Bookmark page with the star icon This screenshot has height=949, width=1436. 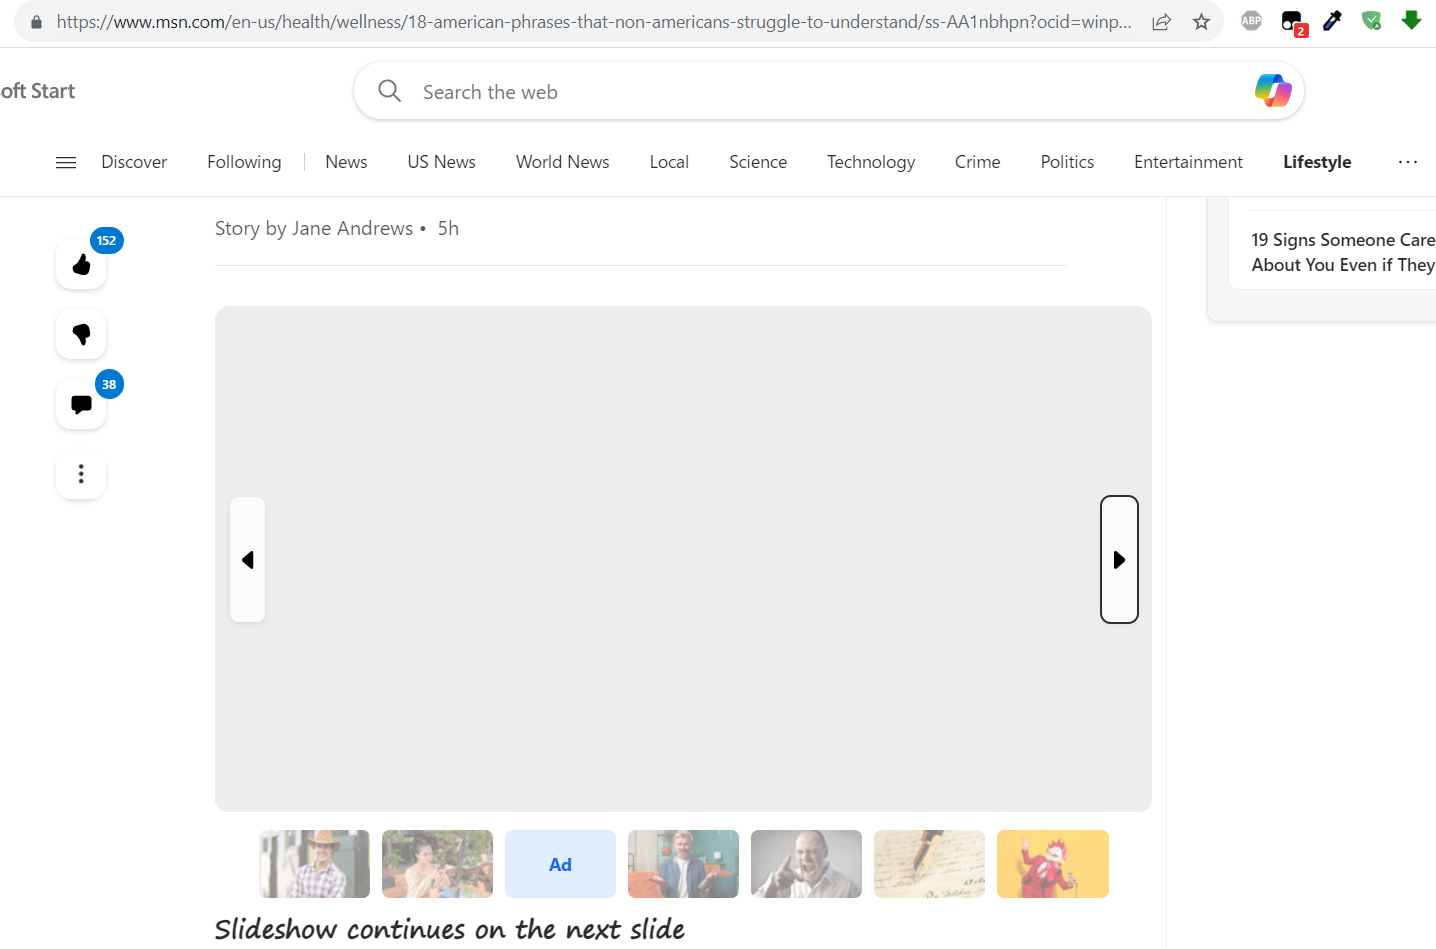1201,21
